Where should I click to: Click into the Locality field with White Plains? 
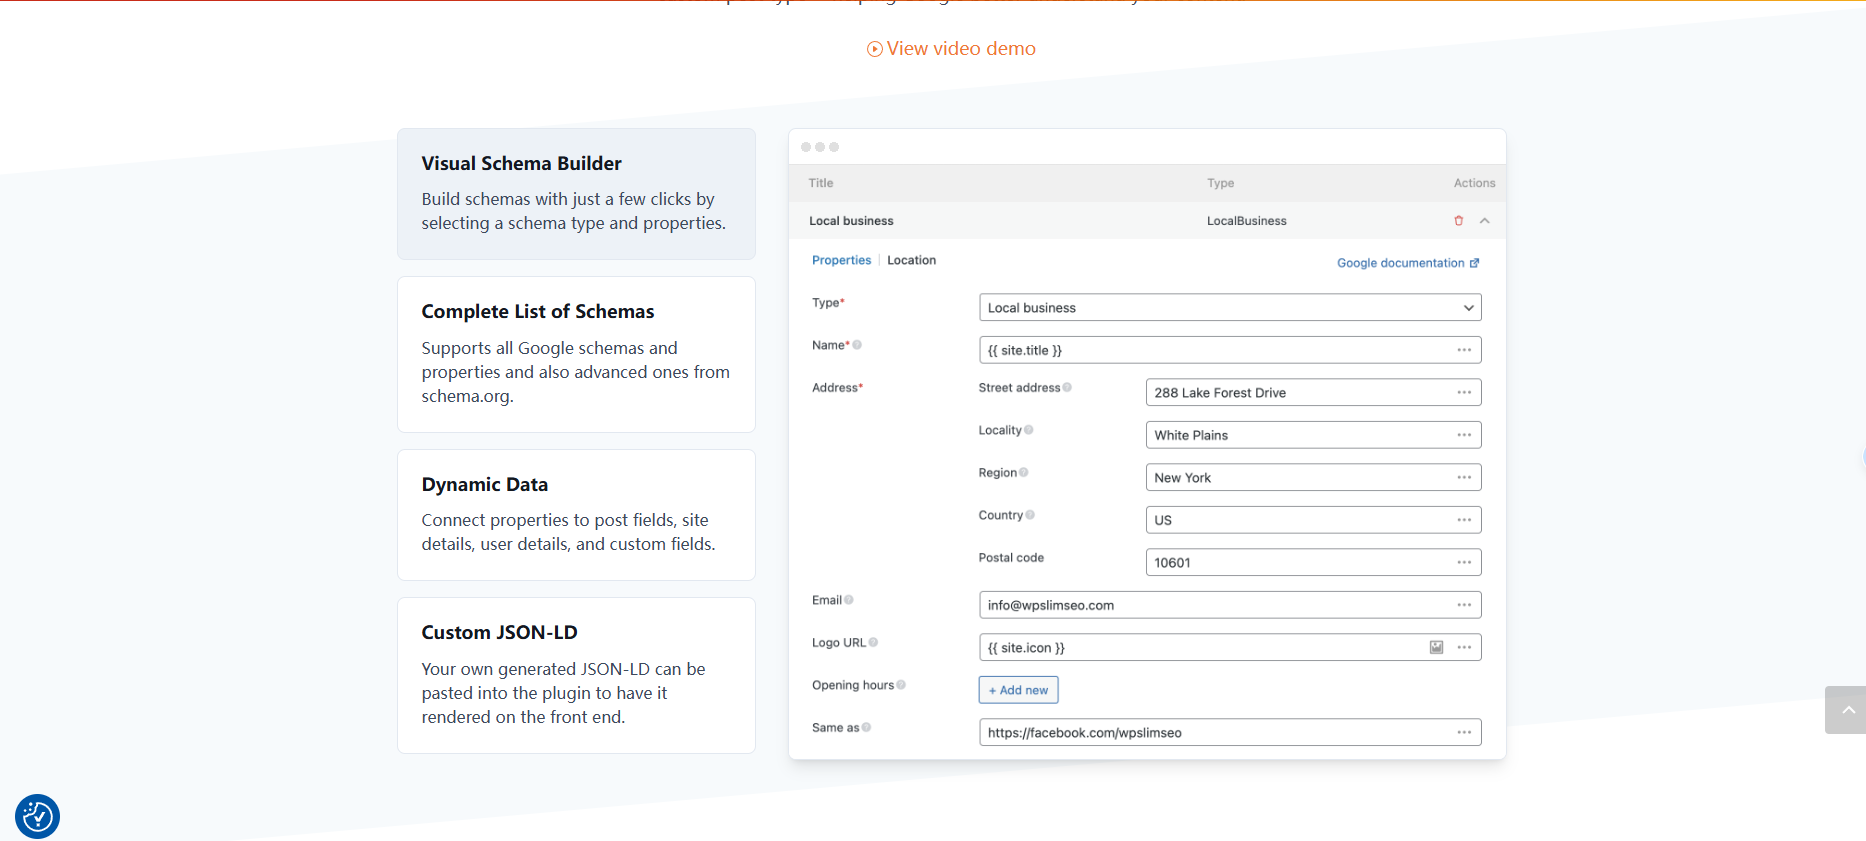[x=1298, y=435]
